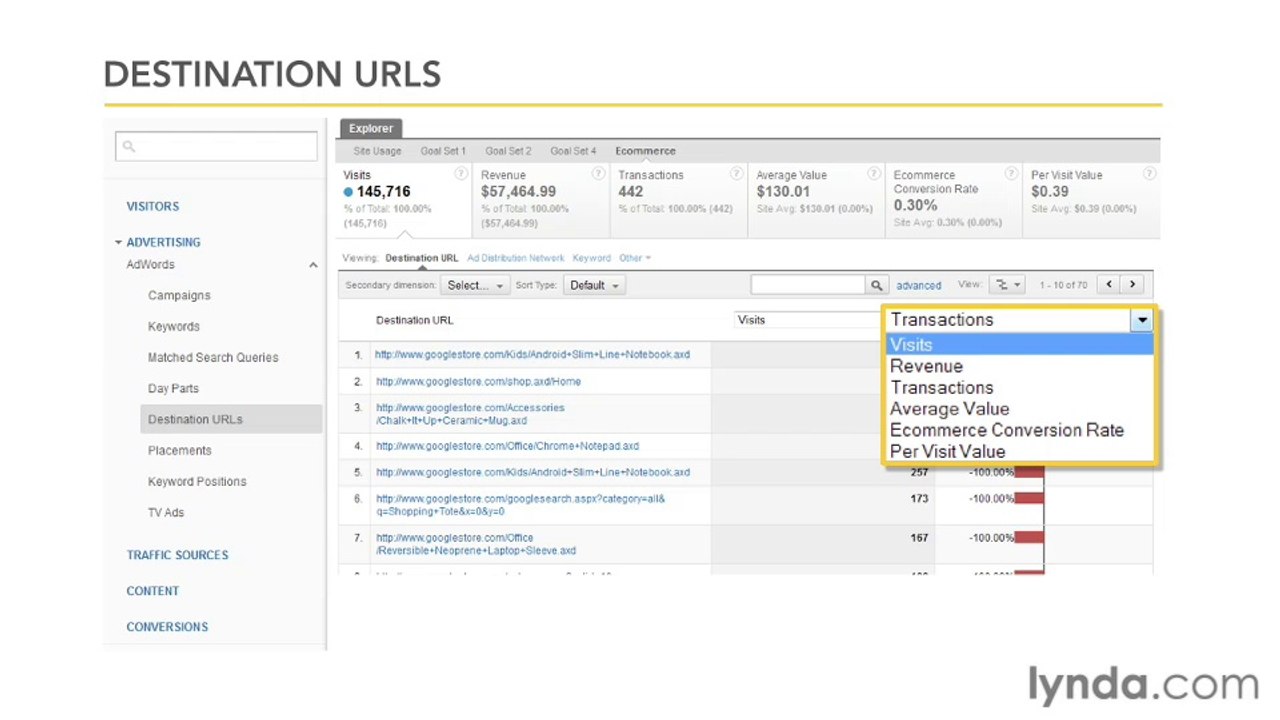
Task: Open the View type selector icon
Action: tap(1007, 285)
